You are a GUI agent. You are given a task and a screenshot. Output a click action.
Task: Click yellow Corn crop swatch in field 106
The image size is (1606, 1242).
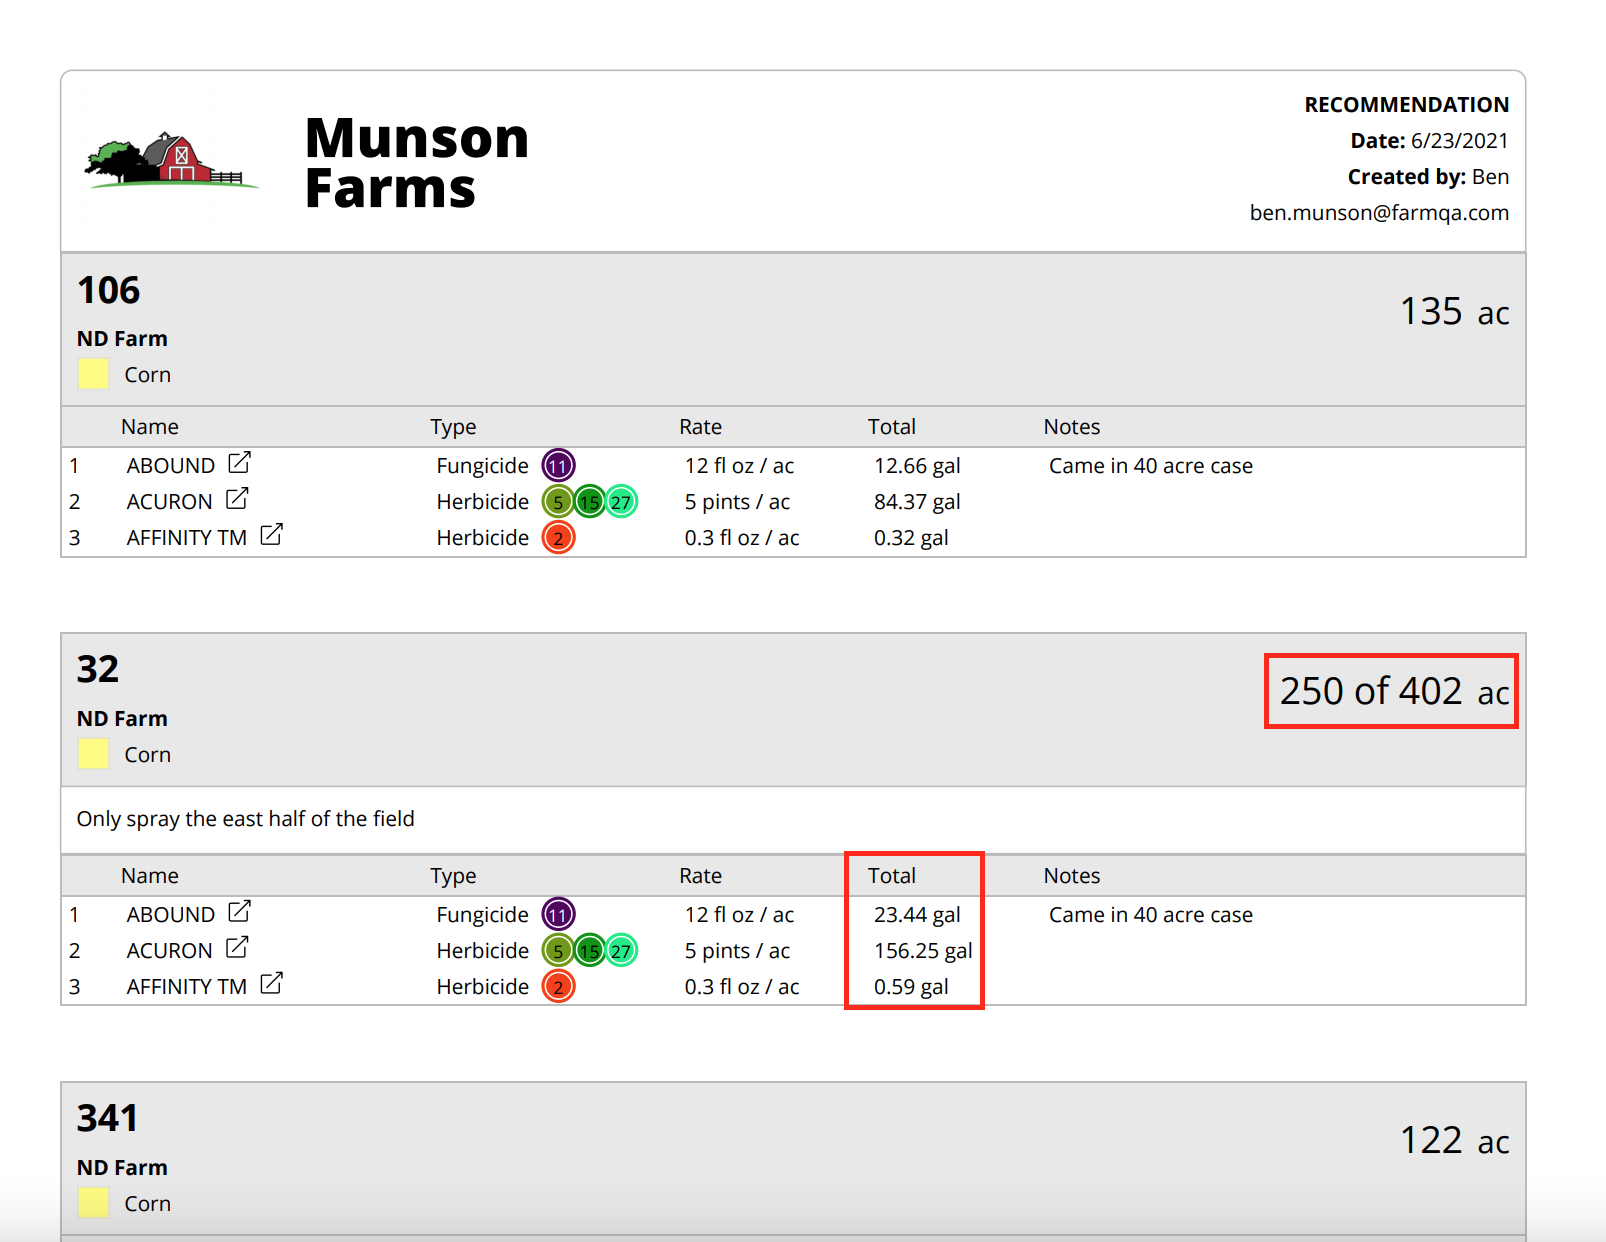click(93, 374)
